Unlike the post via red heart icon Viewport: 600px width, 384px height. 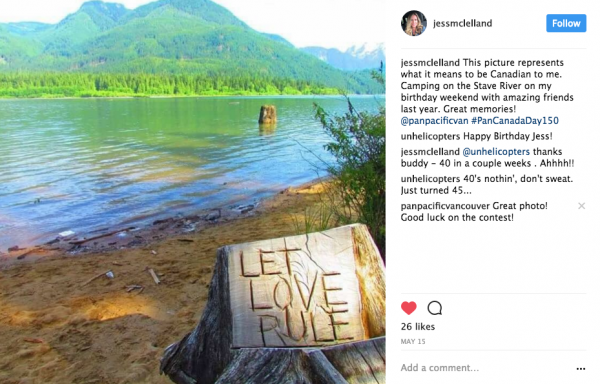(x=409, y=308)
